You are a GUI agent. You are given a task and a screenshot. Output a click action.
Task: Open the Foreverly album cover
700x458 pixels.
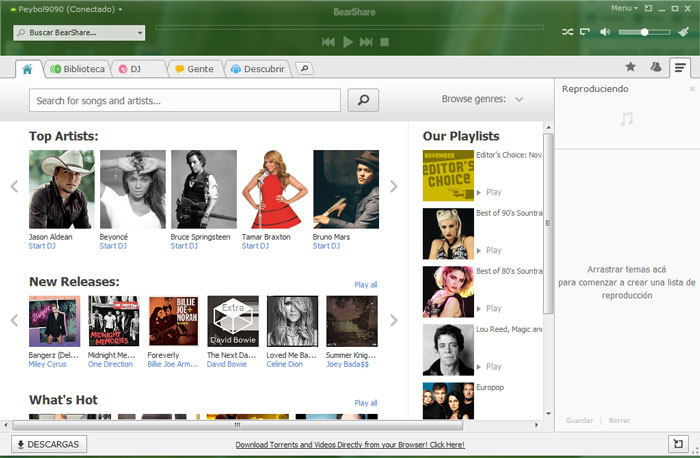[x=173, y=321]
